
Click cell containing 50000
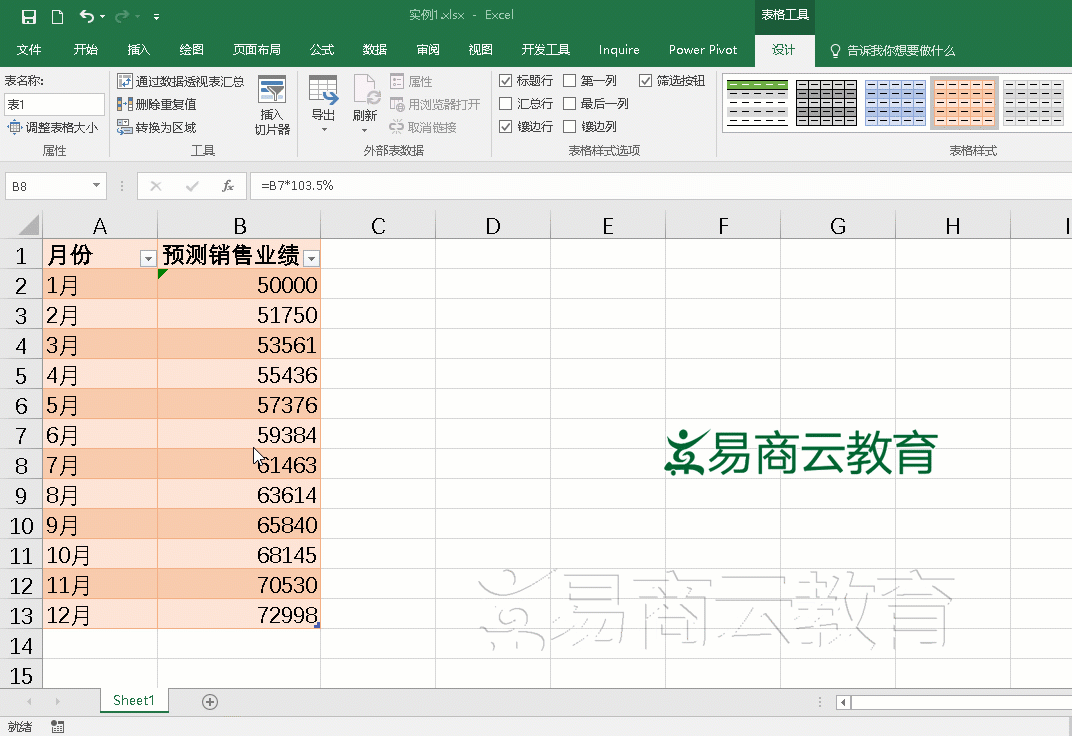(x=239, y=285)
